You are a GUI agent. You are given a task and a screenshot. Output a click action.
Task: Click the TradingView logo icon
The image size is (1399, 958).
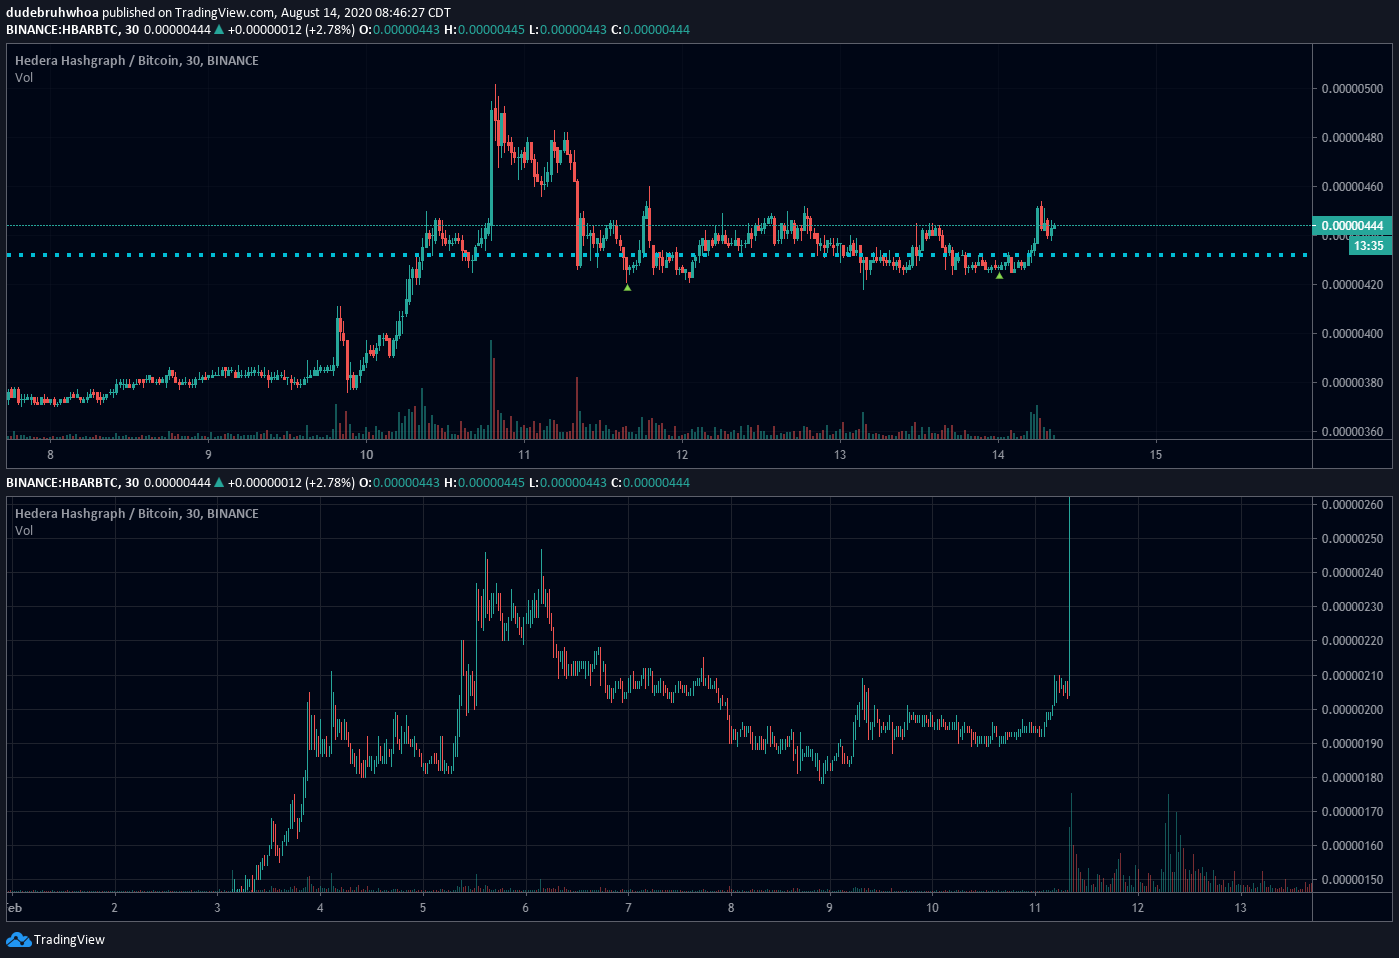(18, 939)
